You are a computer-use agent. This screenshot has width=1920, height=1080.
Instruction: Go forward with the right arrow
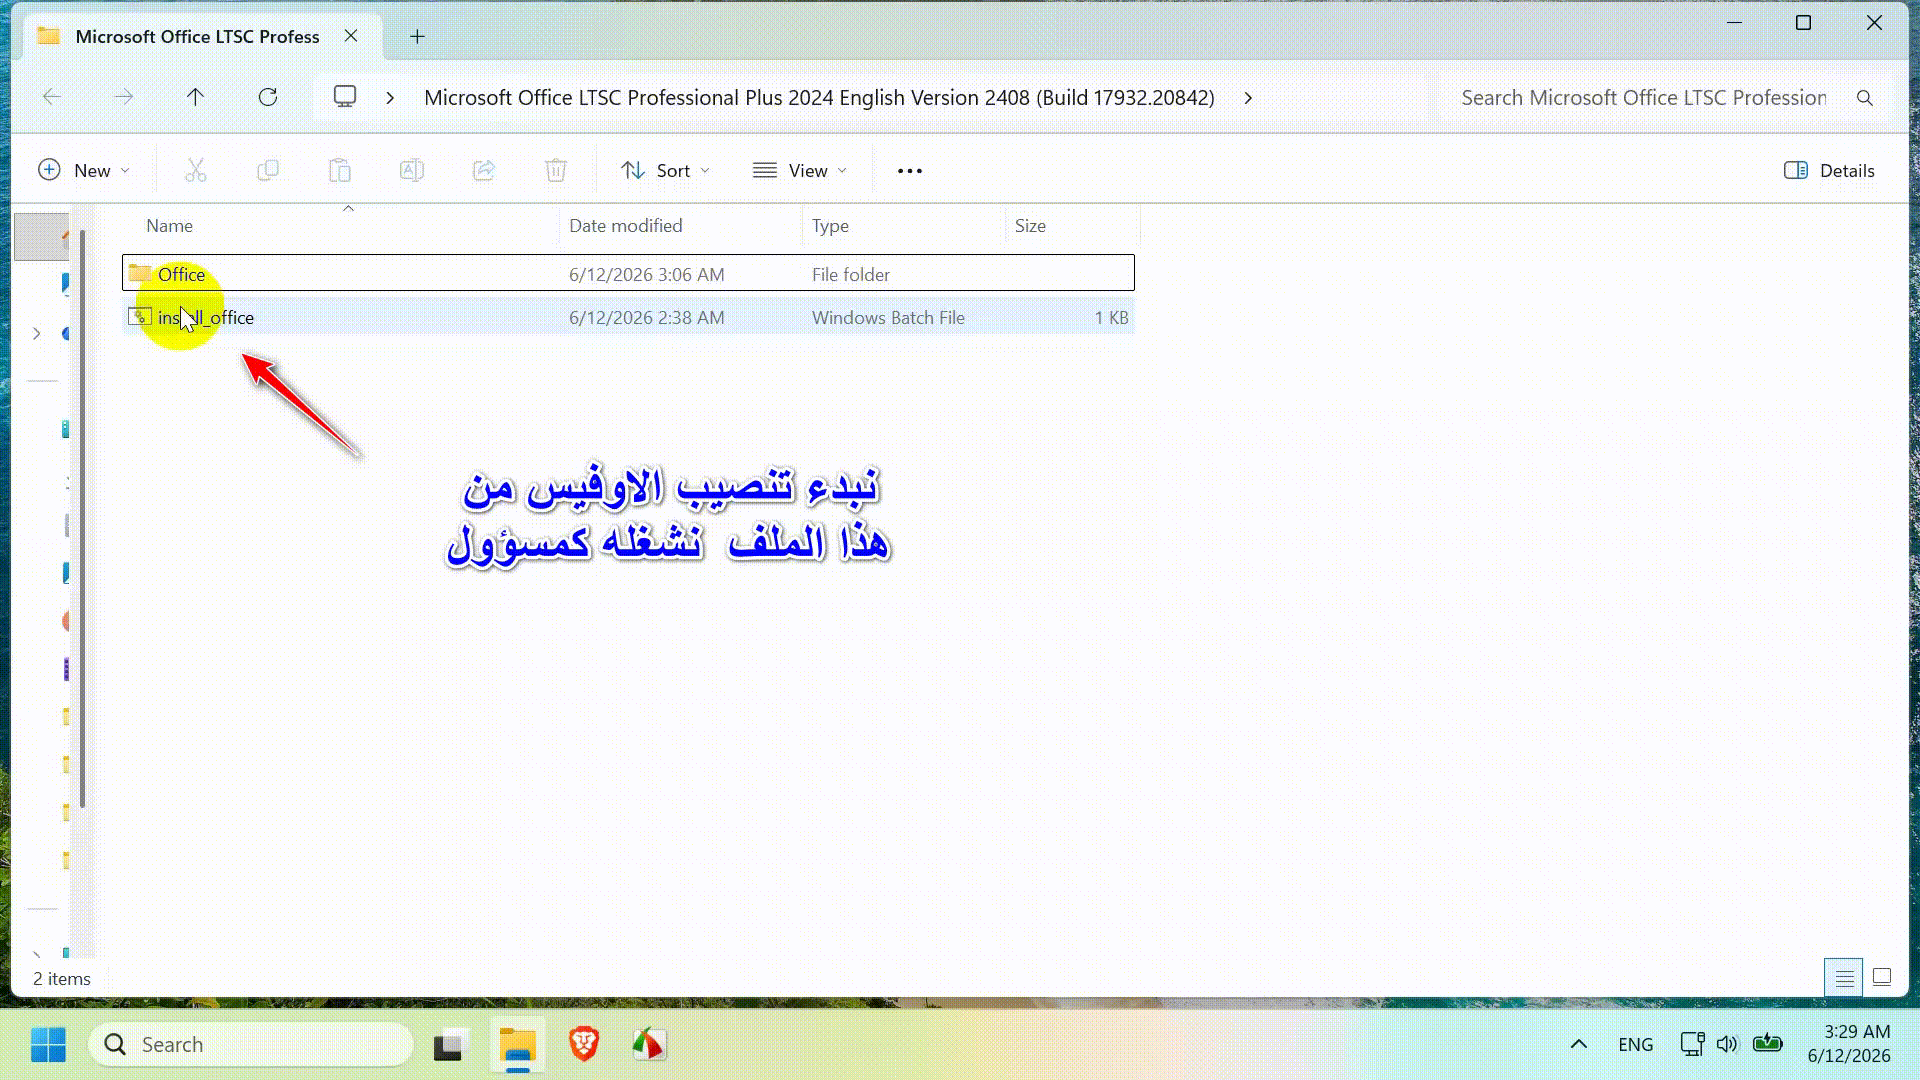tap(124, 97)
